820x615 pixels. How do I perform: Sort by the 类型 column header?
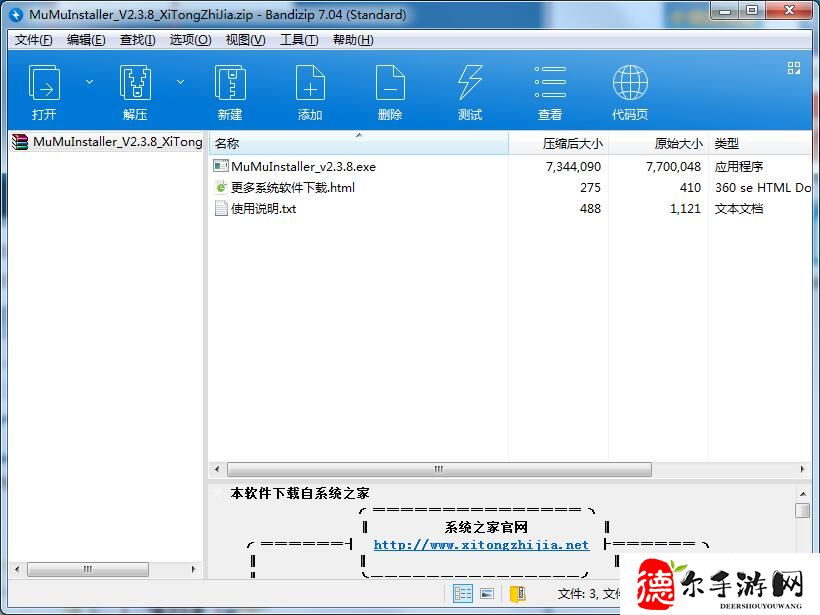[759, 143]
